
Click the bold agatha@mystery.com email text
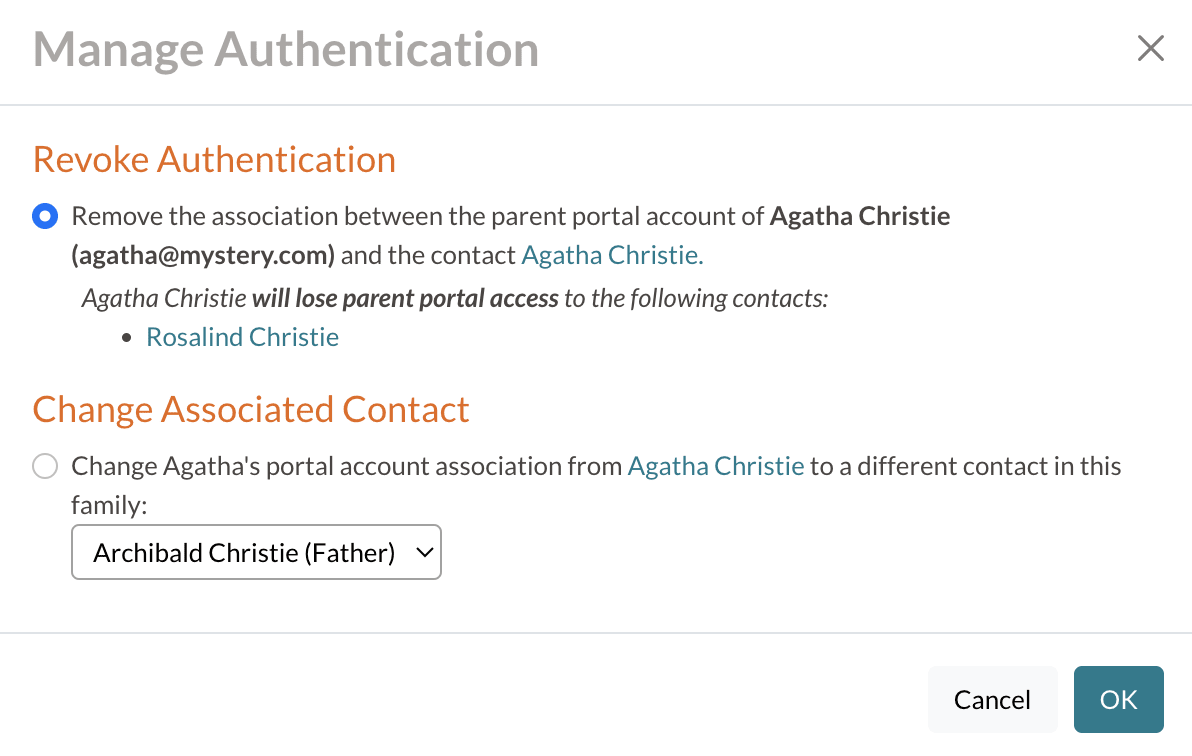tap(203, 255)
